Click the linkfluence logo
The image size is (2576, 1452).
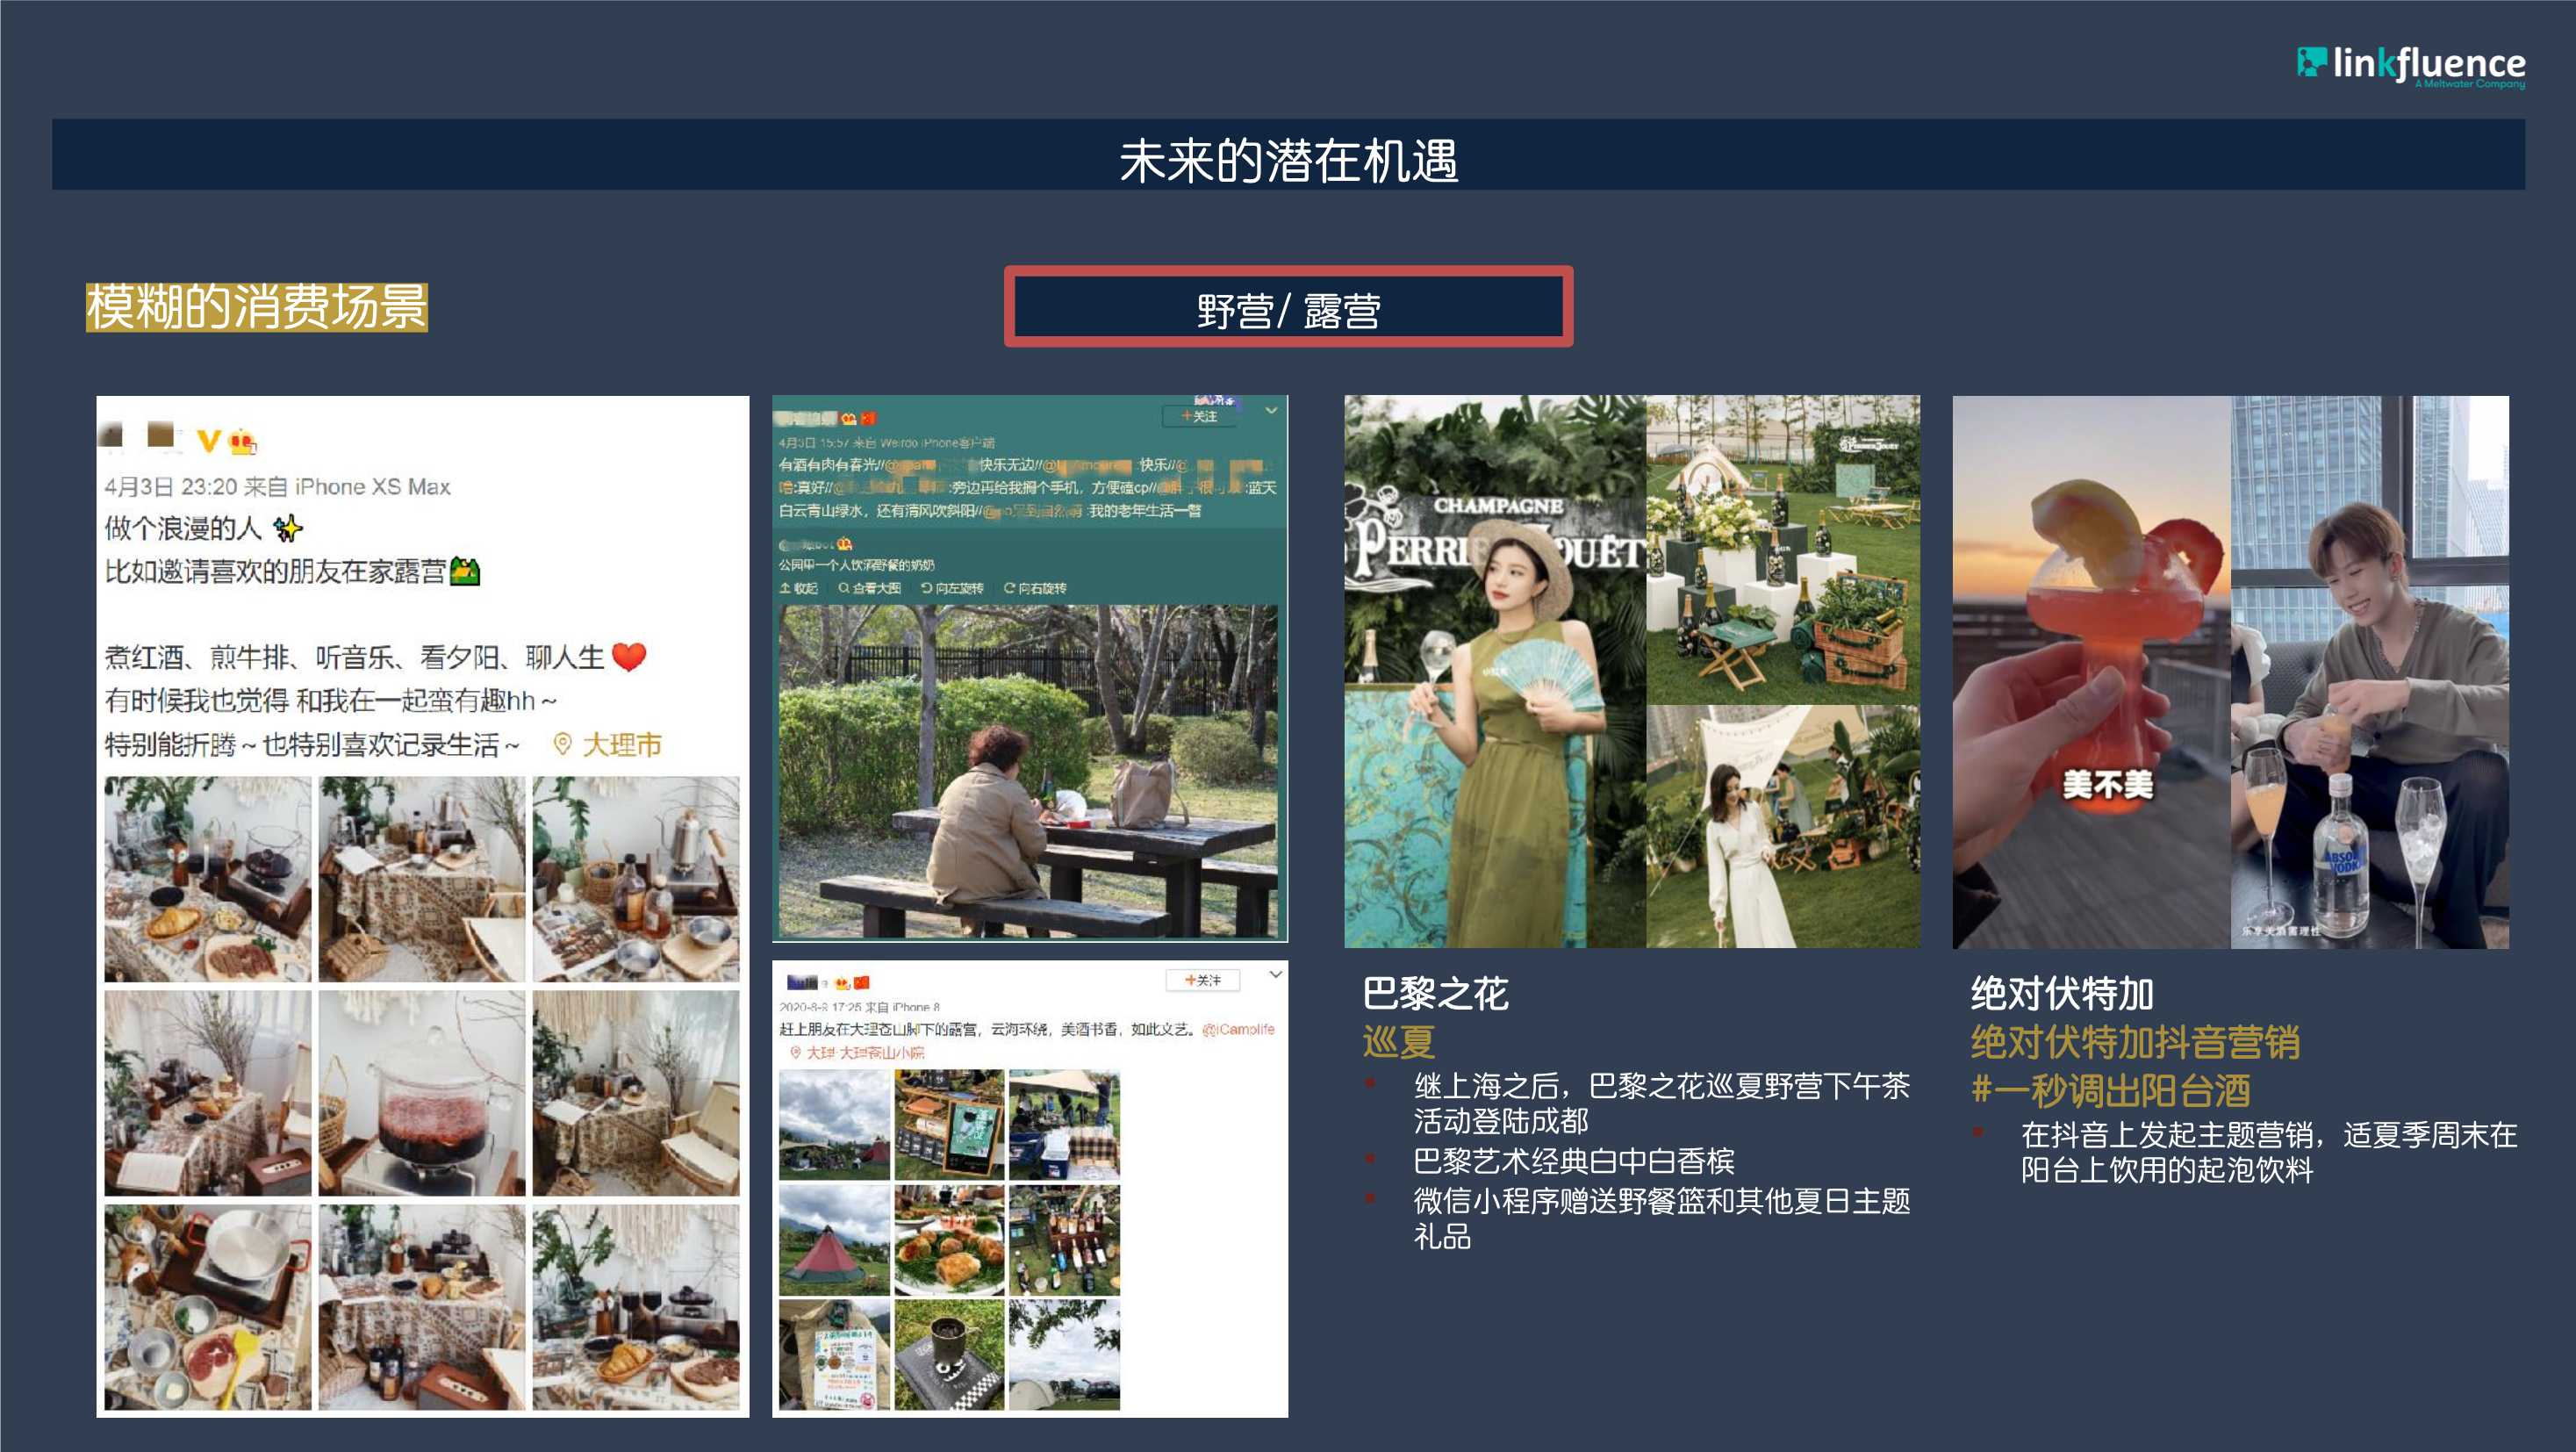click(x=2410, y=65)
